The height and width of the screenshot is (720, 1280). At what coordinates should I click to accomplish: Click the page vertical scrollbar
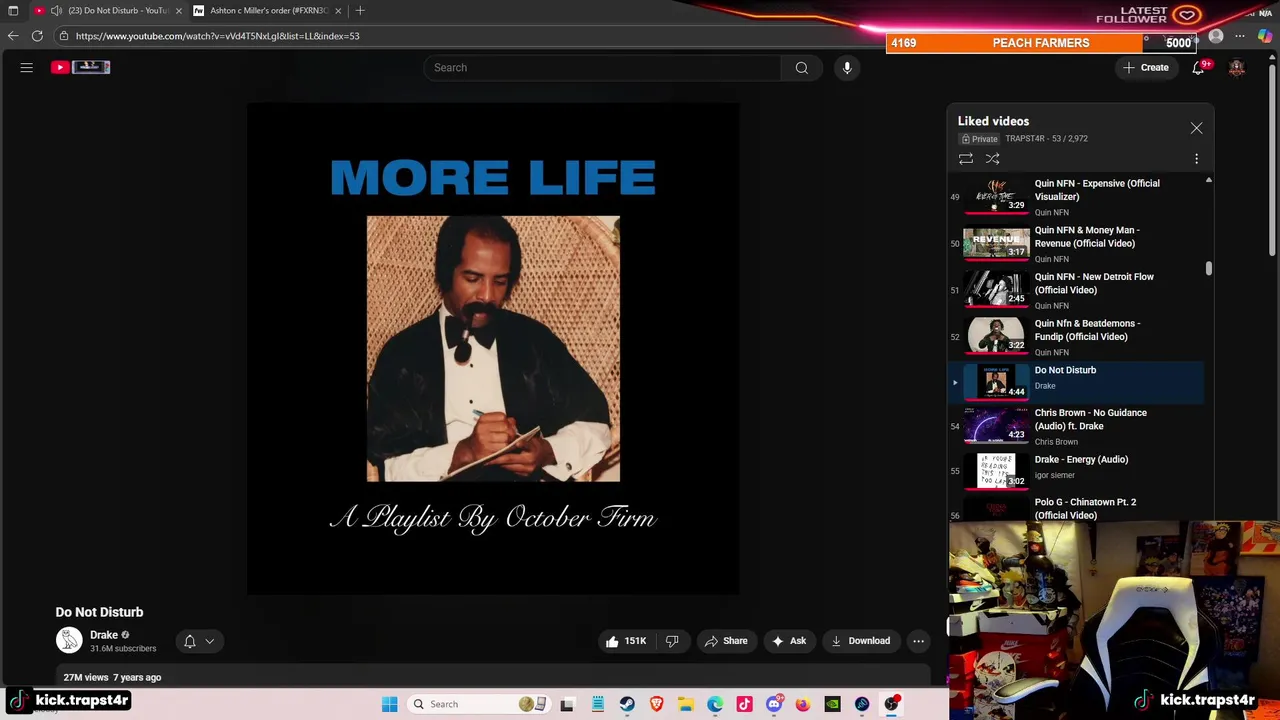coord(1273,160)
